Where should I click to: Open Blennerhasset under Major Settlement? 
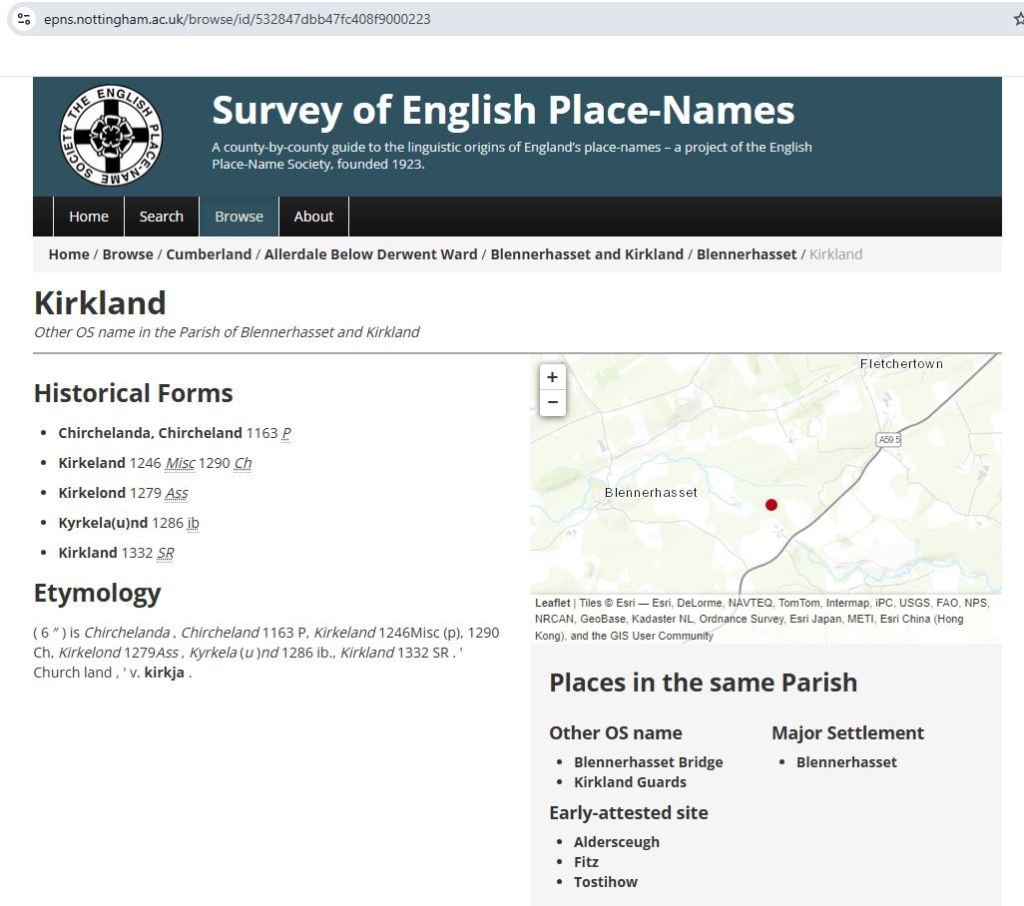[x=846, y=762]
